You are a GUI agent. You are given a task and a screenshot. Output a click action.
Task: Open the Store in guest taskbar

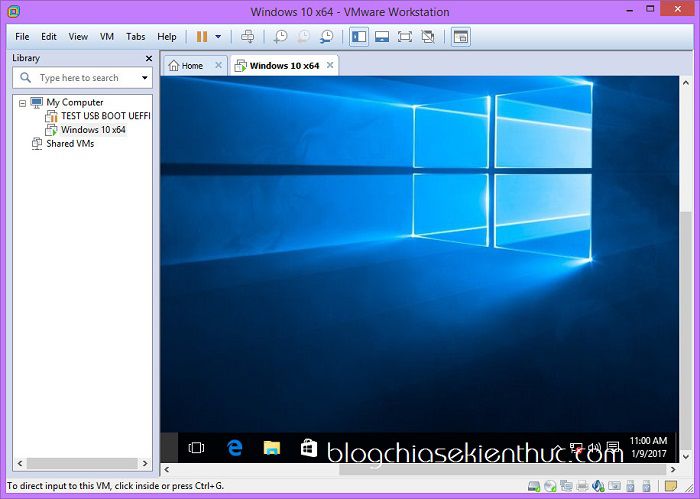(308, 447)
